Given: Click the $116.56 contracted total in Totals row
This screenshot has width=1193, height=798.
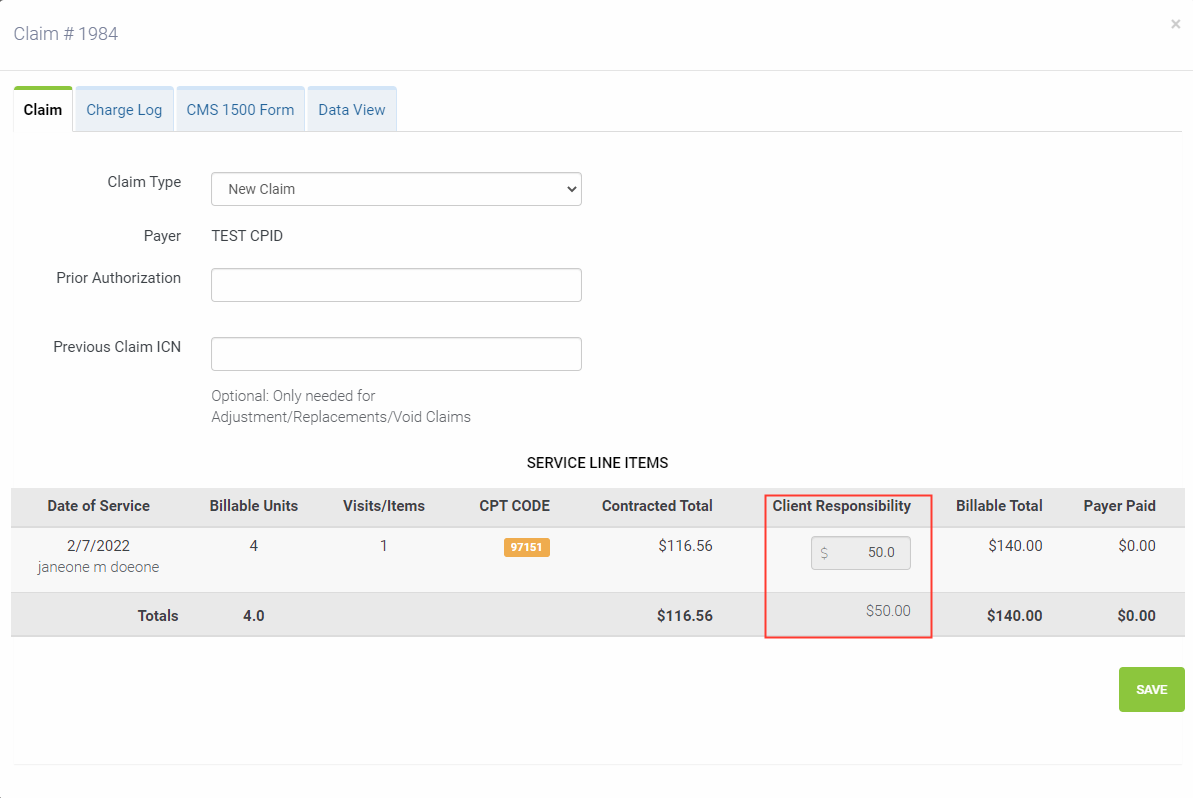Looking at the screenshot, I should click(685, 615).
